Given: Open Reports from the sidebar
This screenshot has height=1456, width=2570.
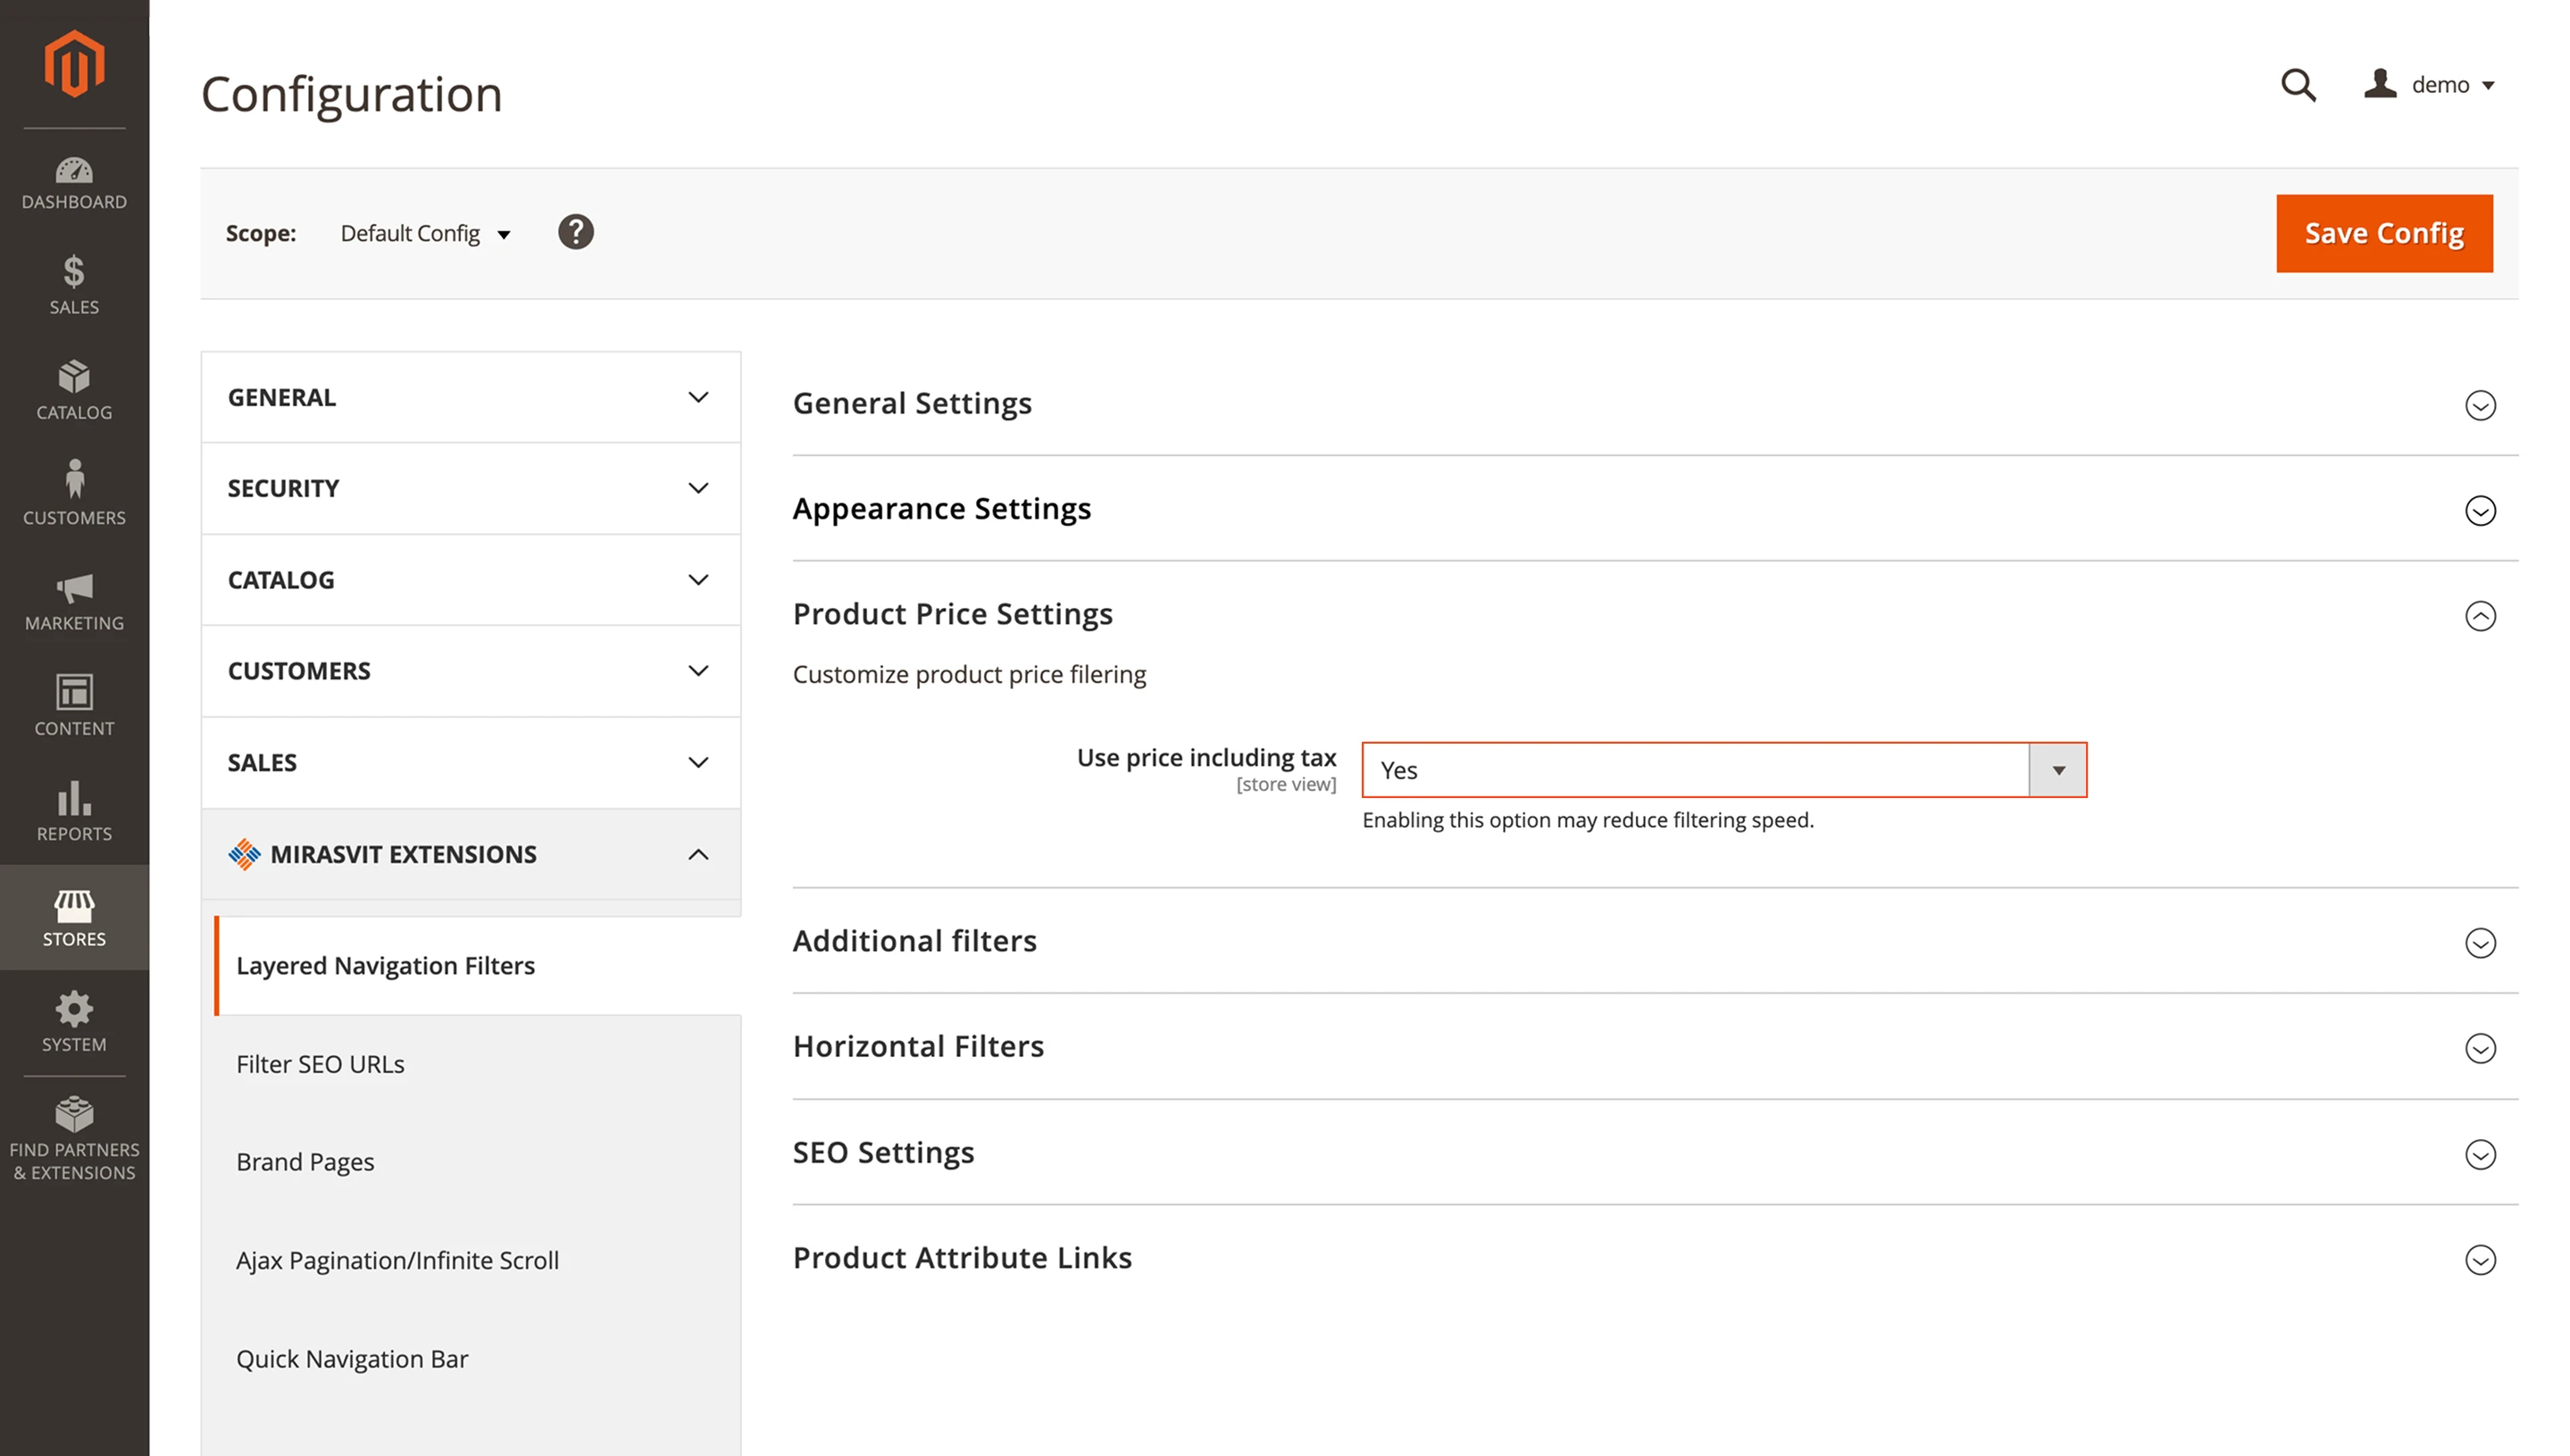Looking at the screenshot, I should [74, 811].
